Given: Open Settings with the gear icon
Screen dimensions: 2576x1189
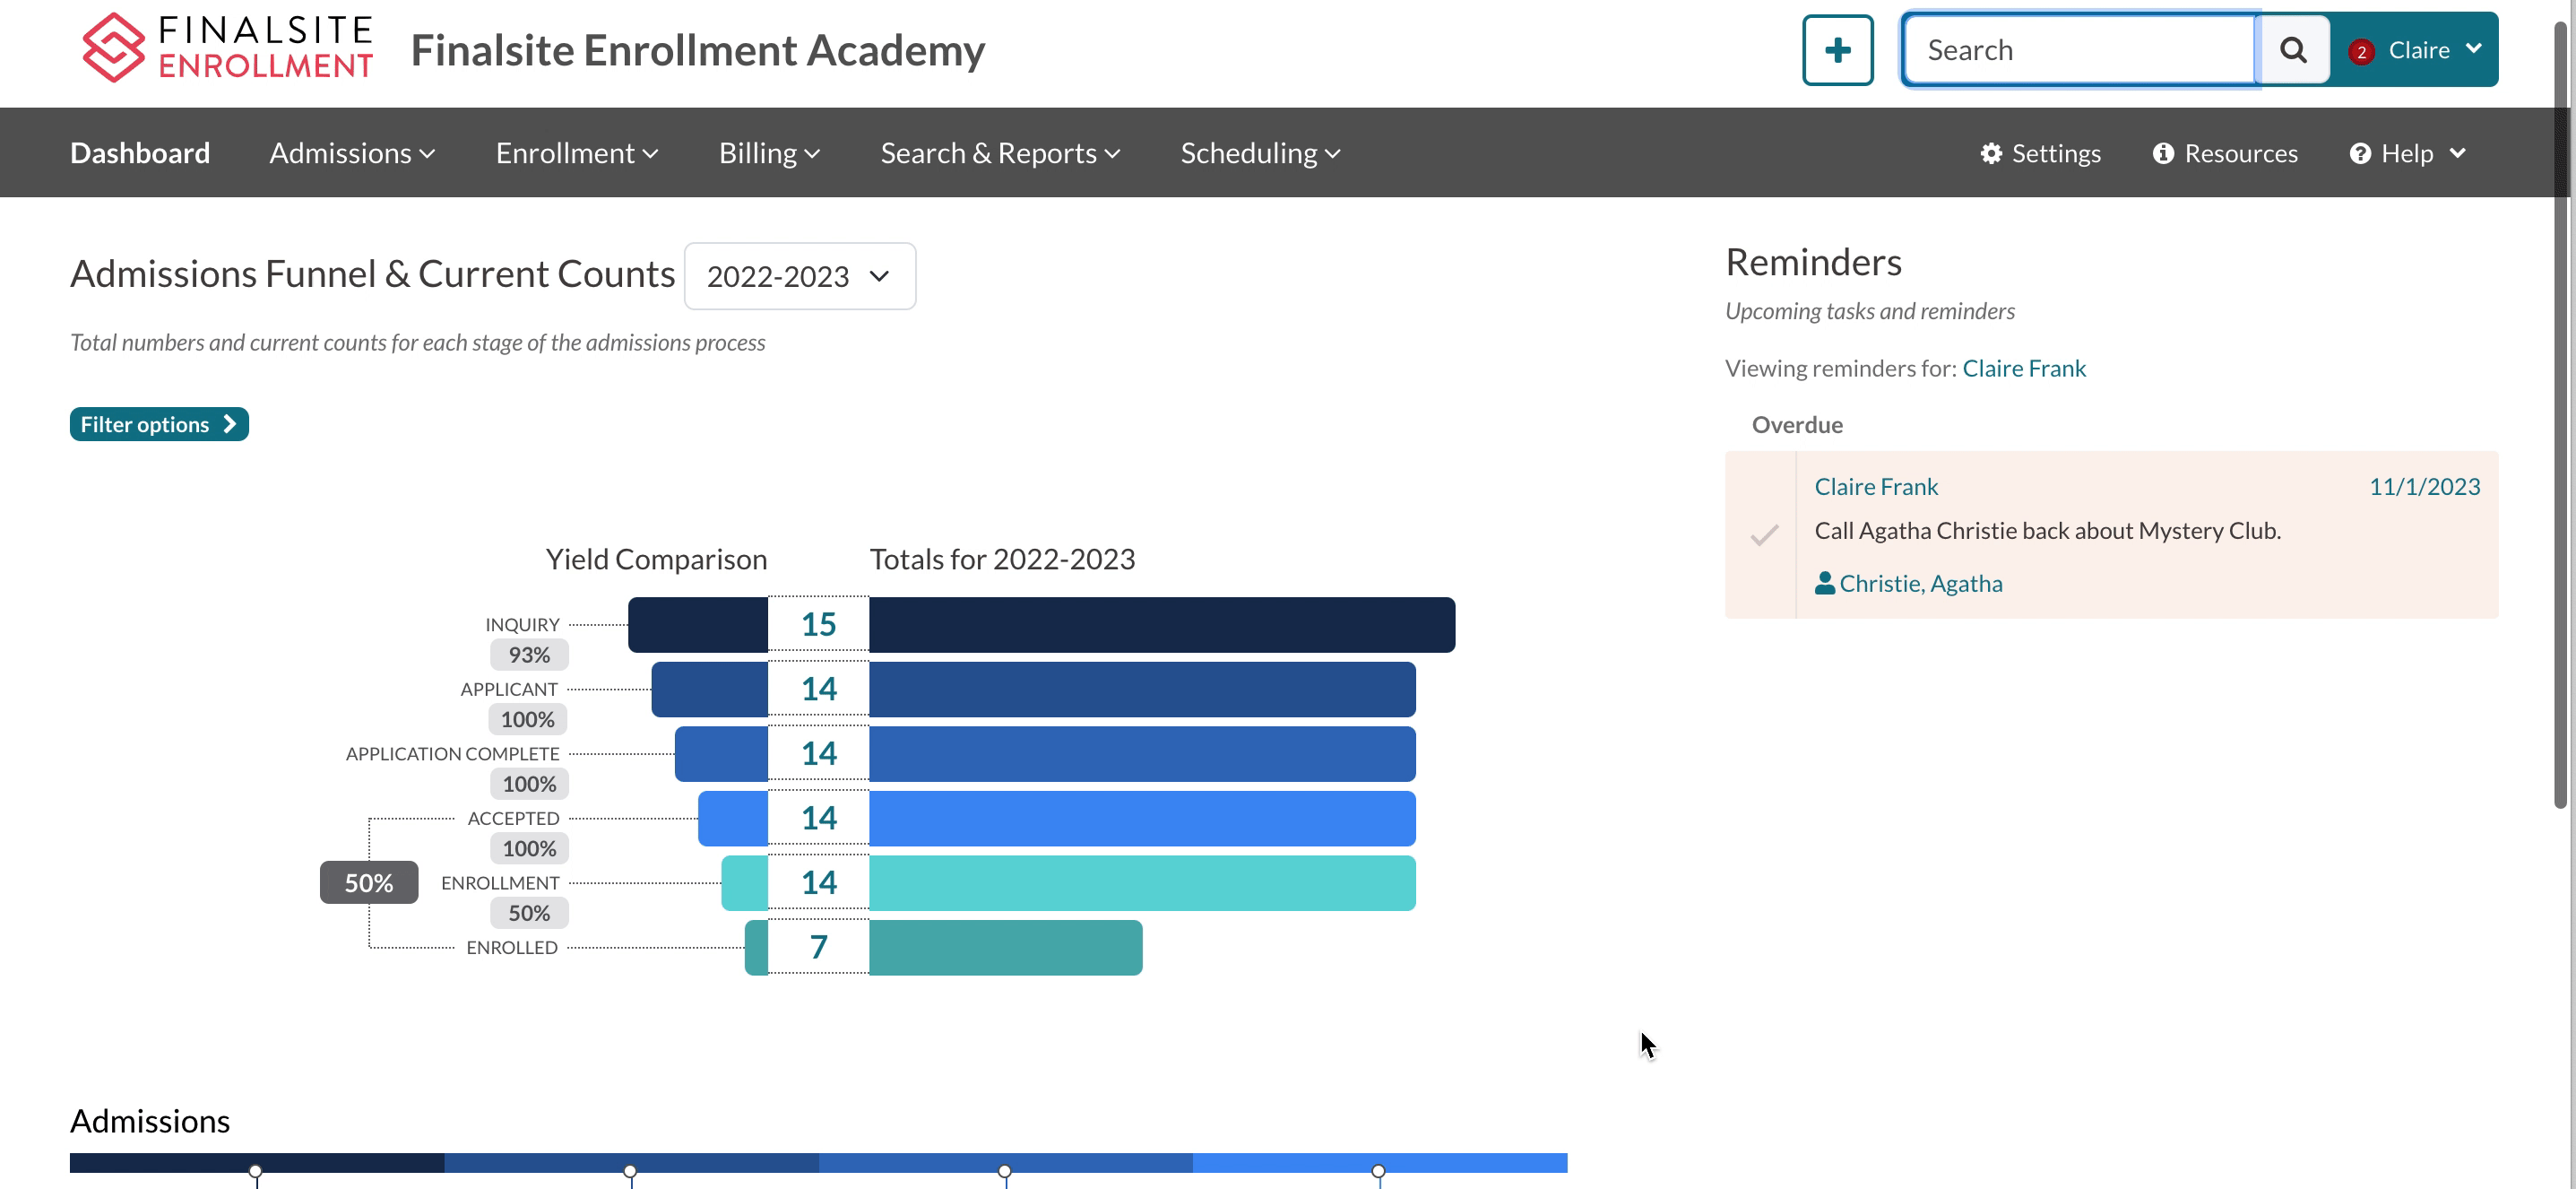Looking at the screenshot, I should [1991, 153].
